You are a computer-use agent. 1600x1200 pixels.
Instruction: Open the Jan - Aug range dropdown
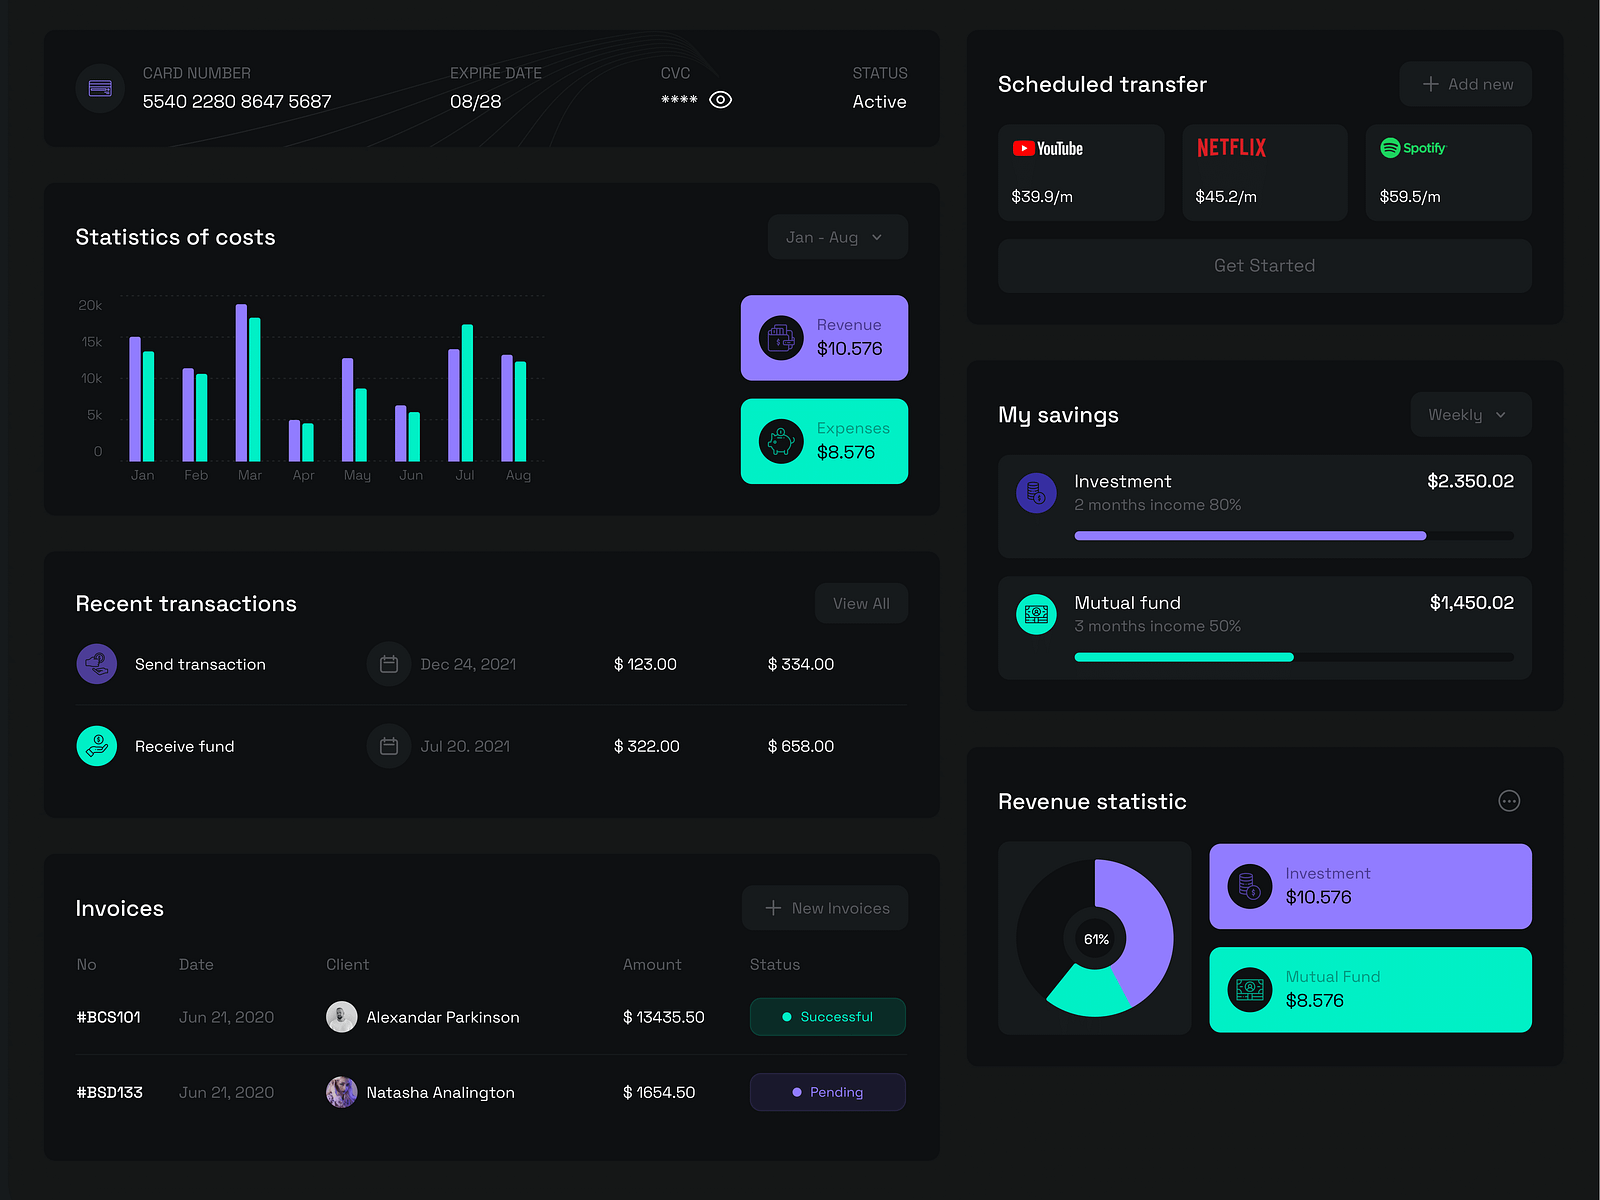(x=837, y=237)
